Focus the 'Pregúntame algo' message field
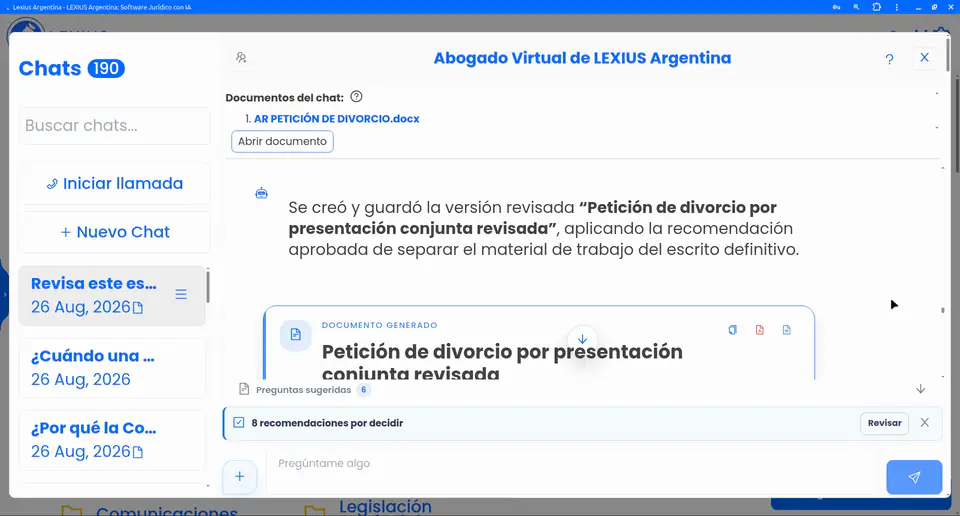 [572, 471]
